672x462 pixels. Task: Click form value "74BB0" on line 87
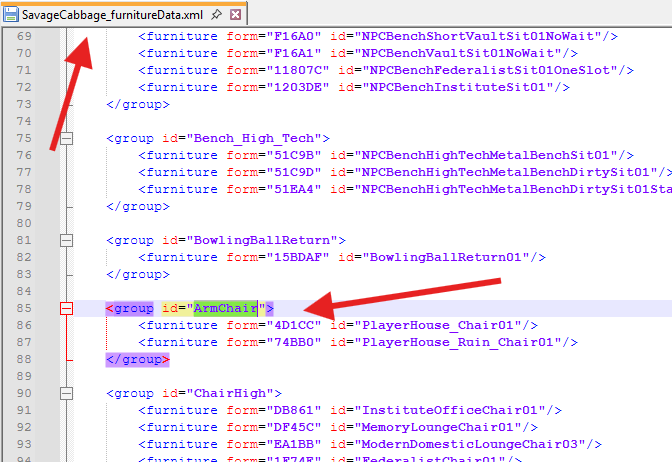pyautogui.click(x=294, y=342)
